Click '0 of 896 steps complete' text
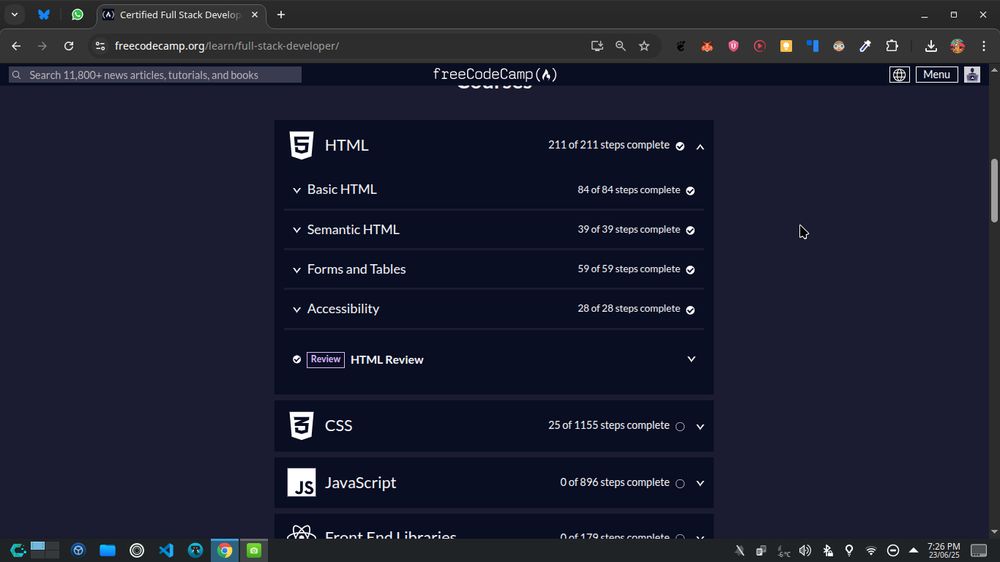This screenshot has height=562, width=1000. coord(615,482)
